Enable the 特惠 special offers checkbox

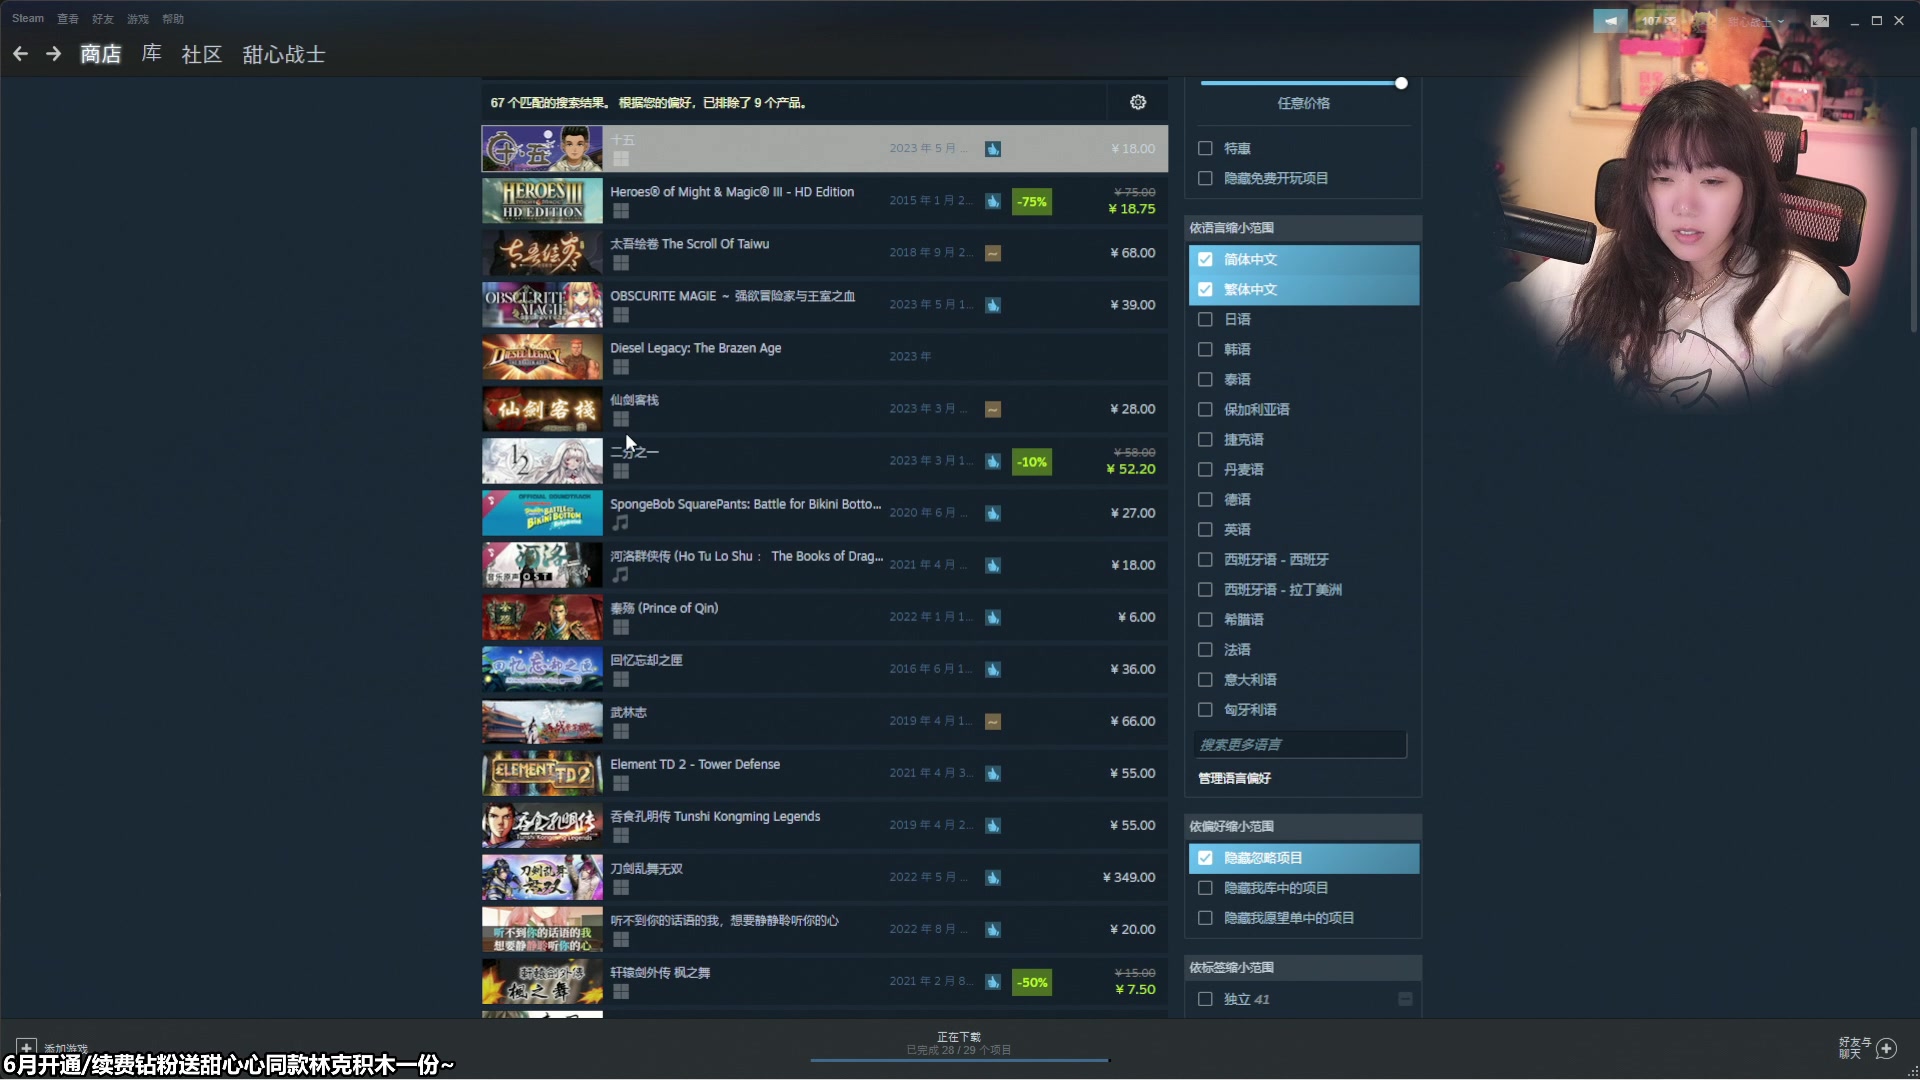point(1205,148)
